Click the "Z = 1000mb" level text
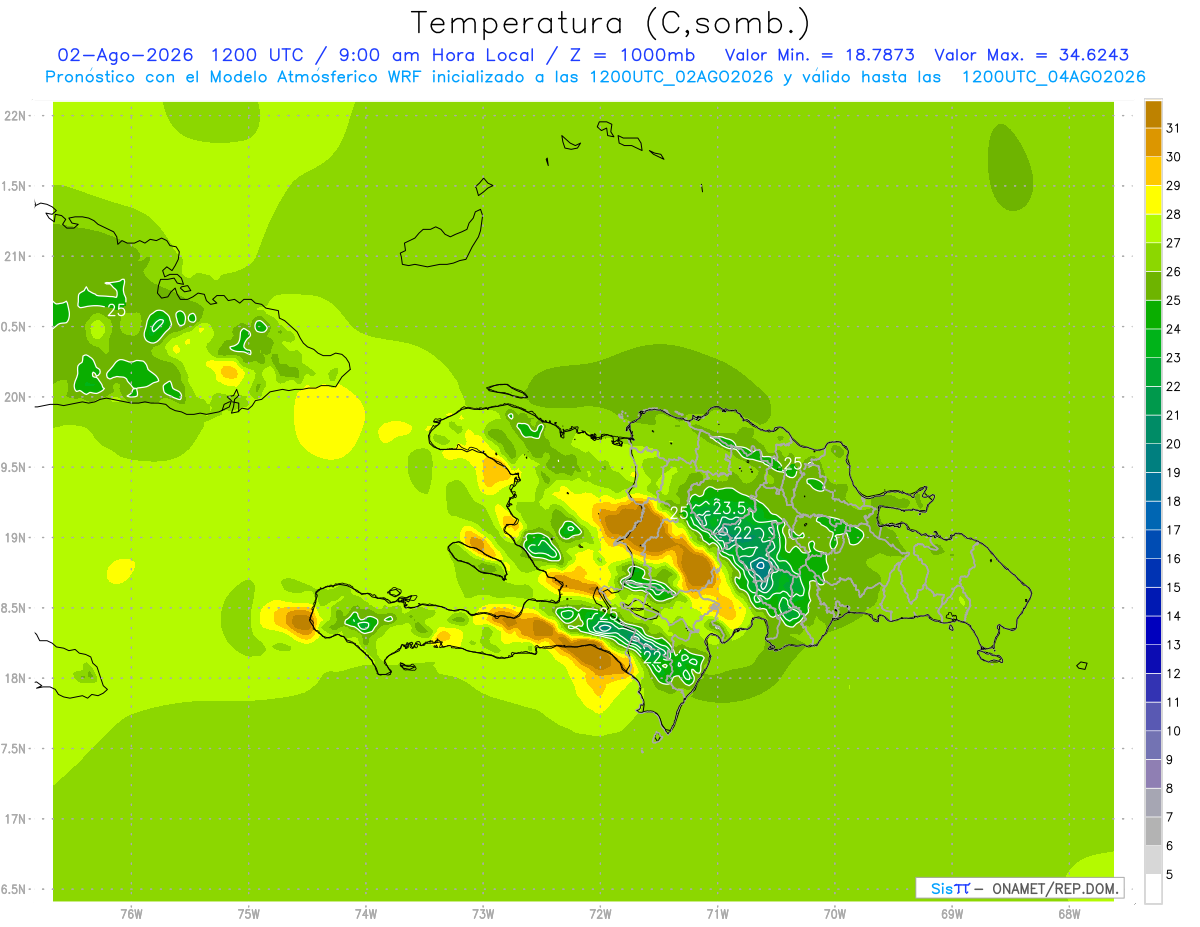 [631, 55]
